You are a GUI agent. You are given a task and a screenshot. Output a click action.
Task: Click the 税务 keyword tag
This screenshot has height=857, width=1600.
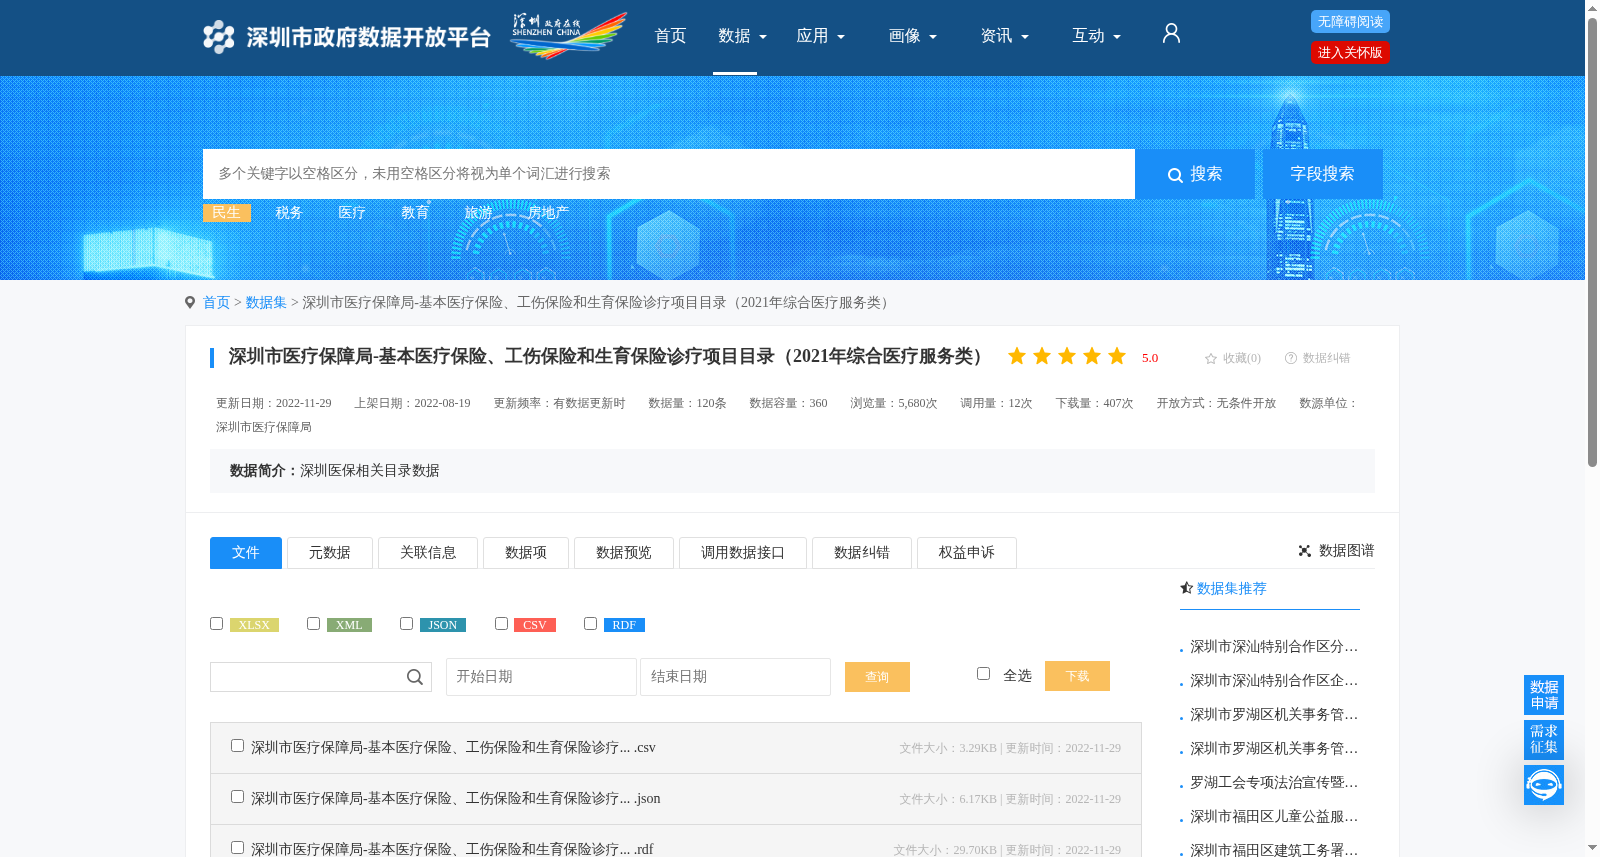pyautogui.click(x=289, y=213)
